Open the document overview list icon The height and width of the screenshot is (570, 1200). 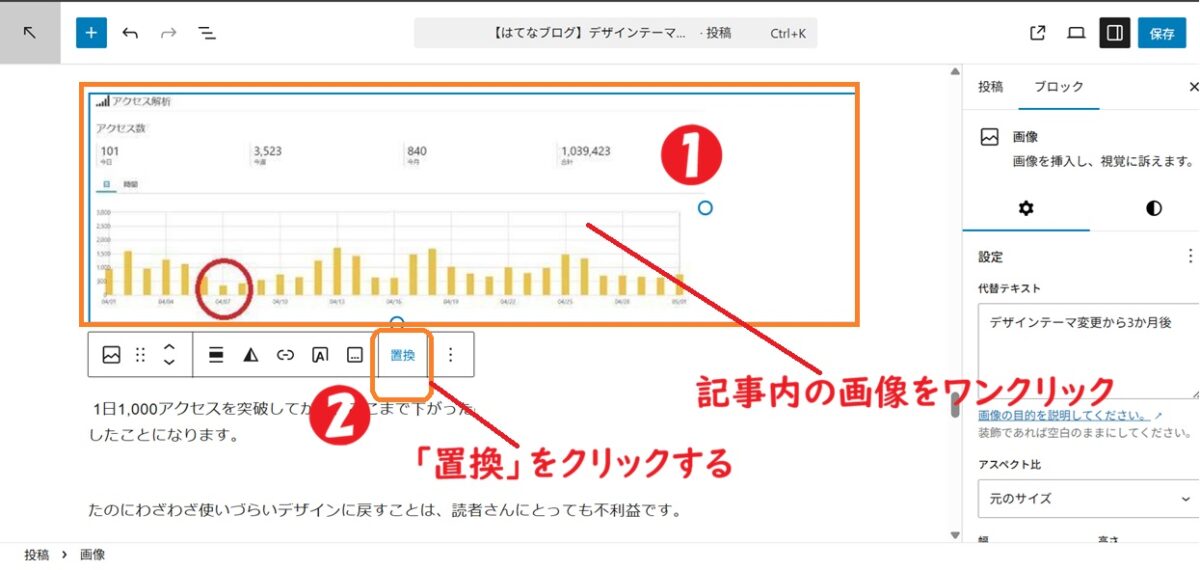click(x=207, y=33)
